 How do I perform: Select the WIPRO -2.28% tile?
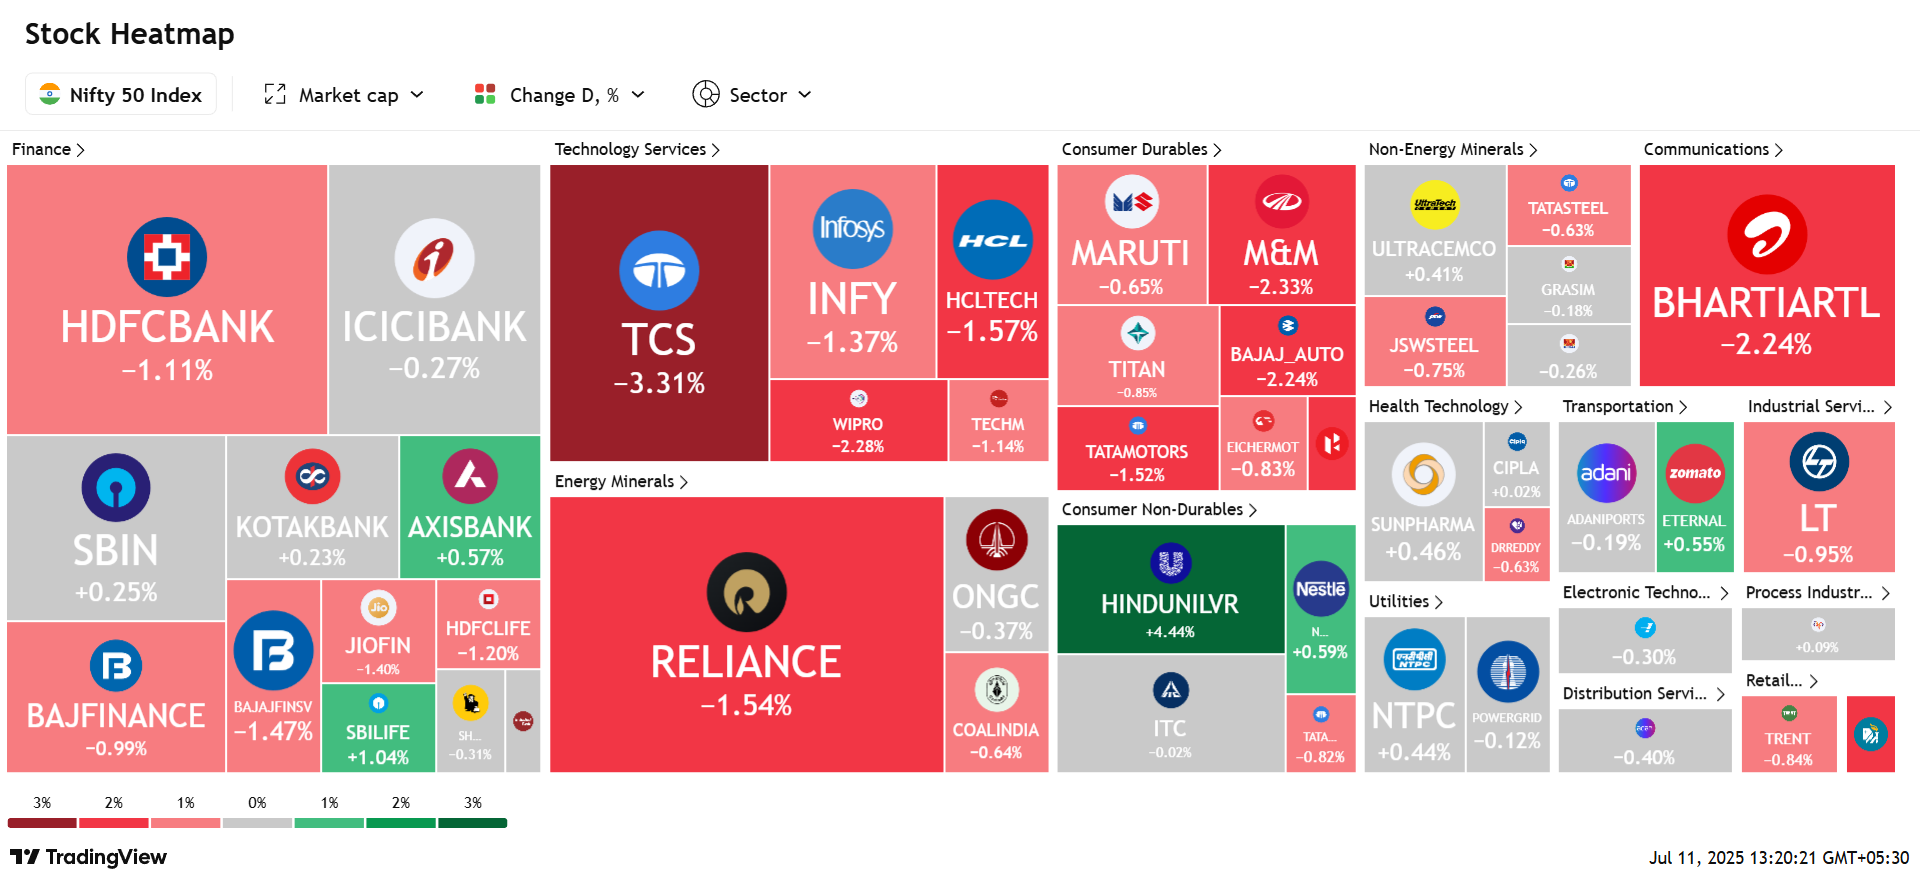click(x=858, y=420)
